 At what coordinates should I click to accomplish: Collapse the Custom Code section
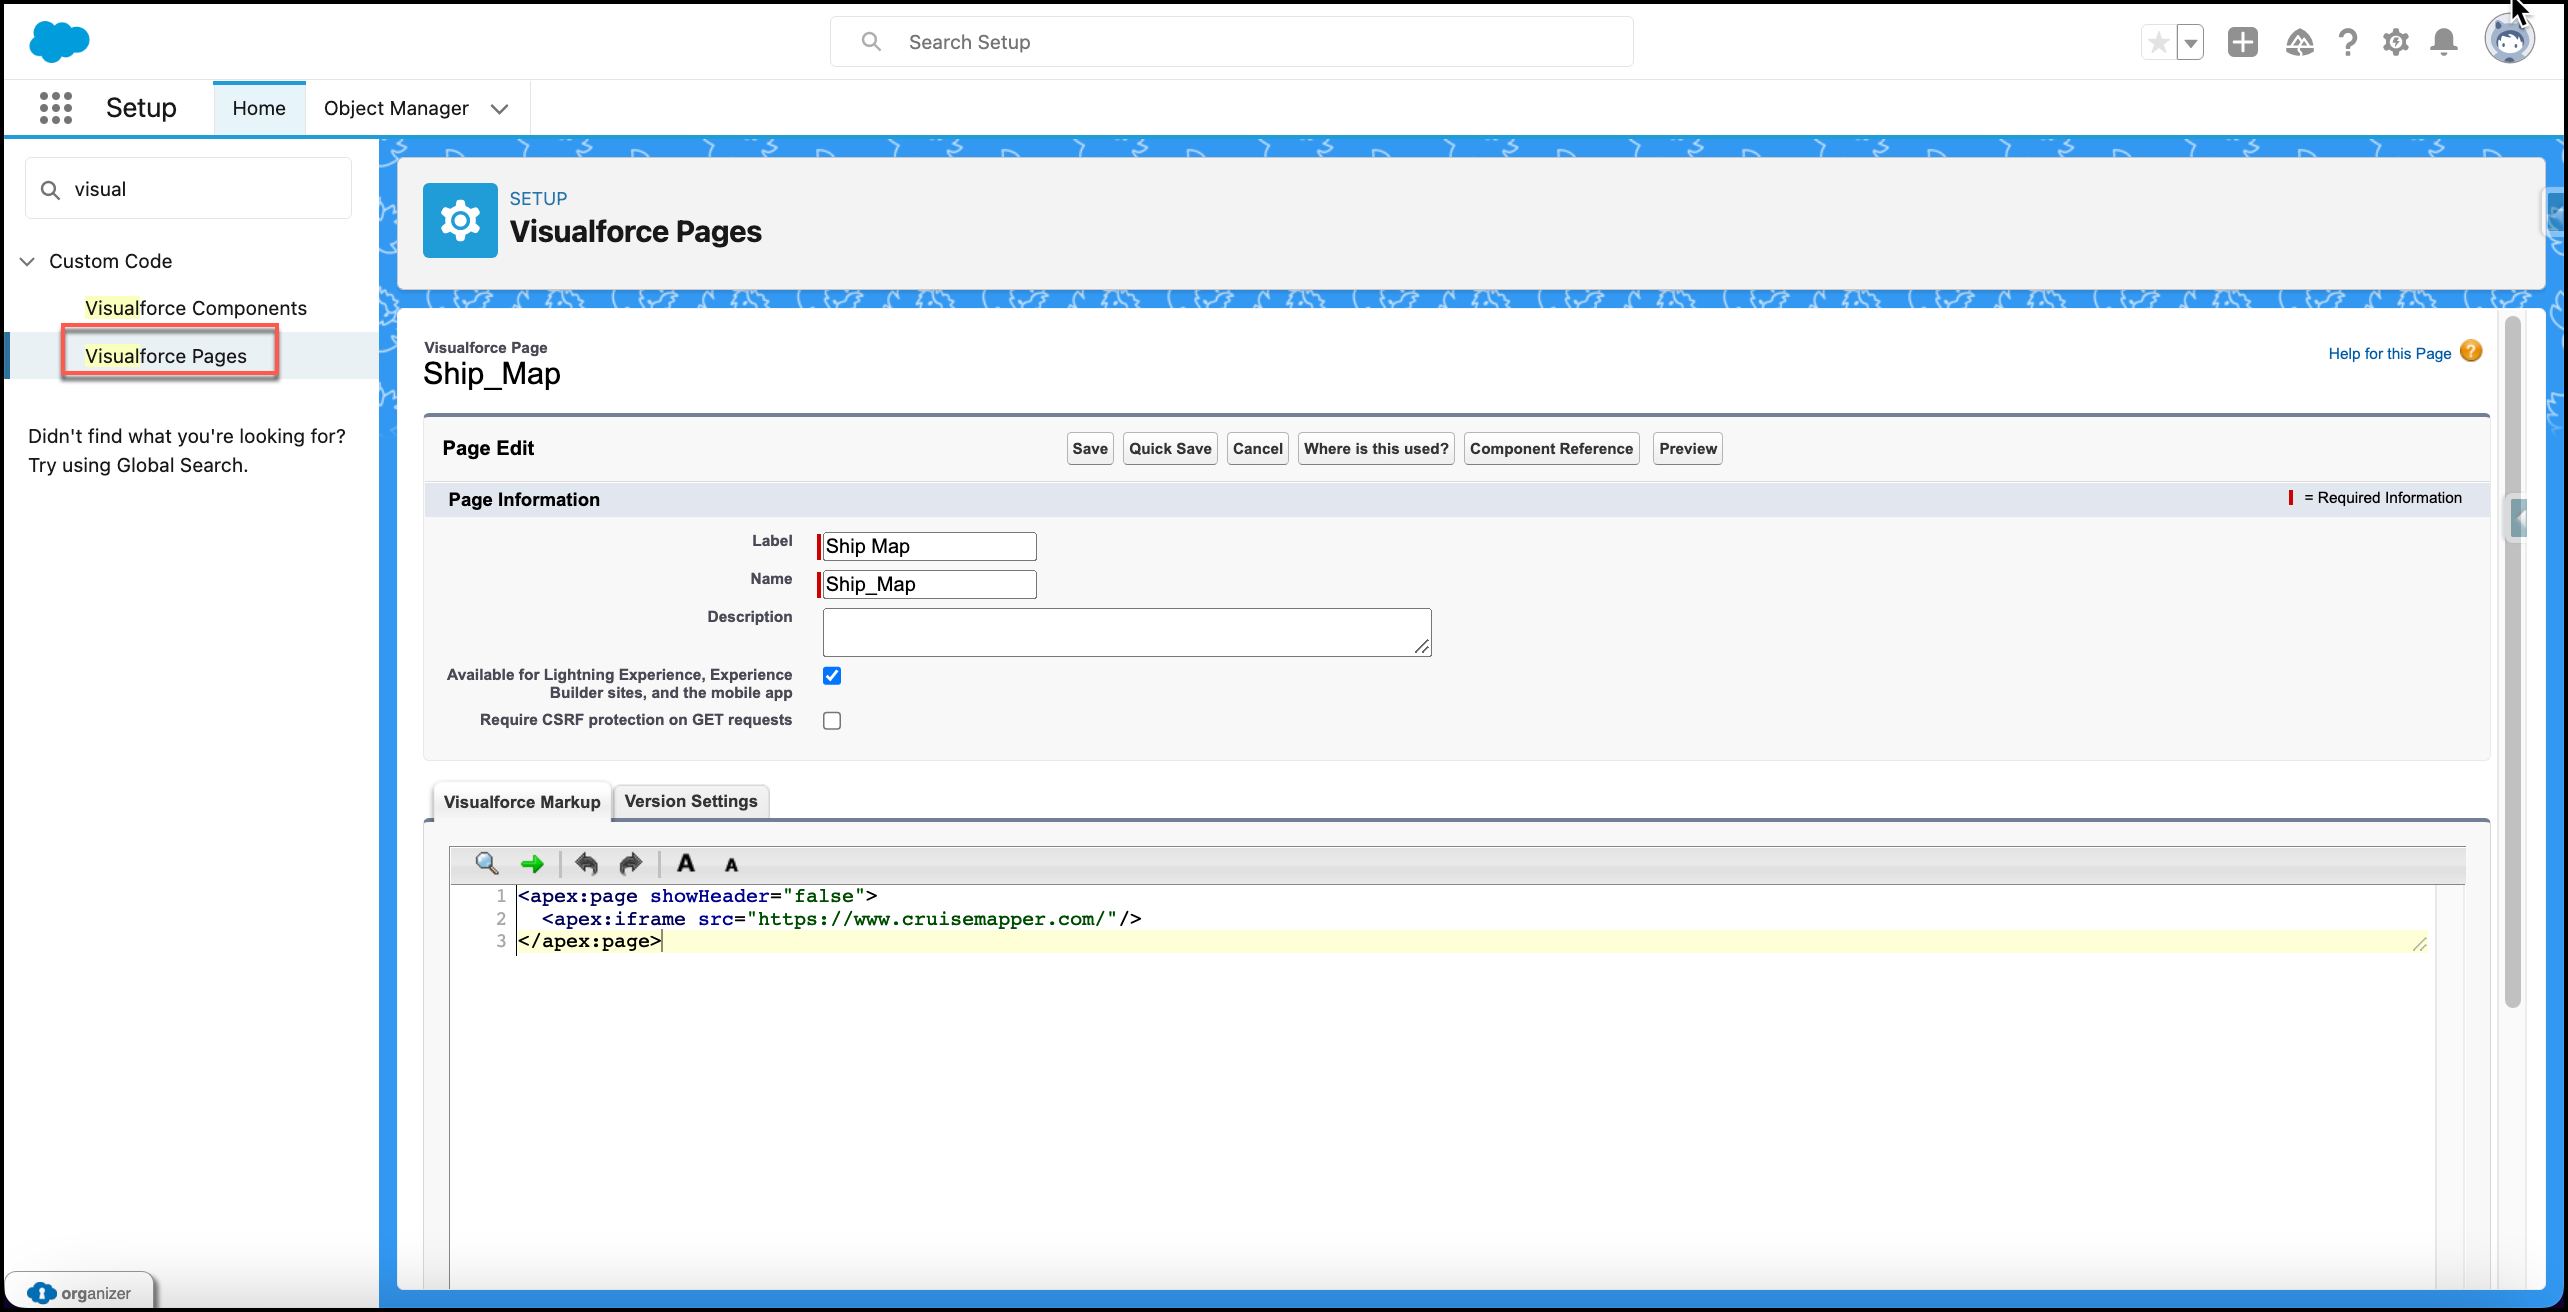28,261
